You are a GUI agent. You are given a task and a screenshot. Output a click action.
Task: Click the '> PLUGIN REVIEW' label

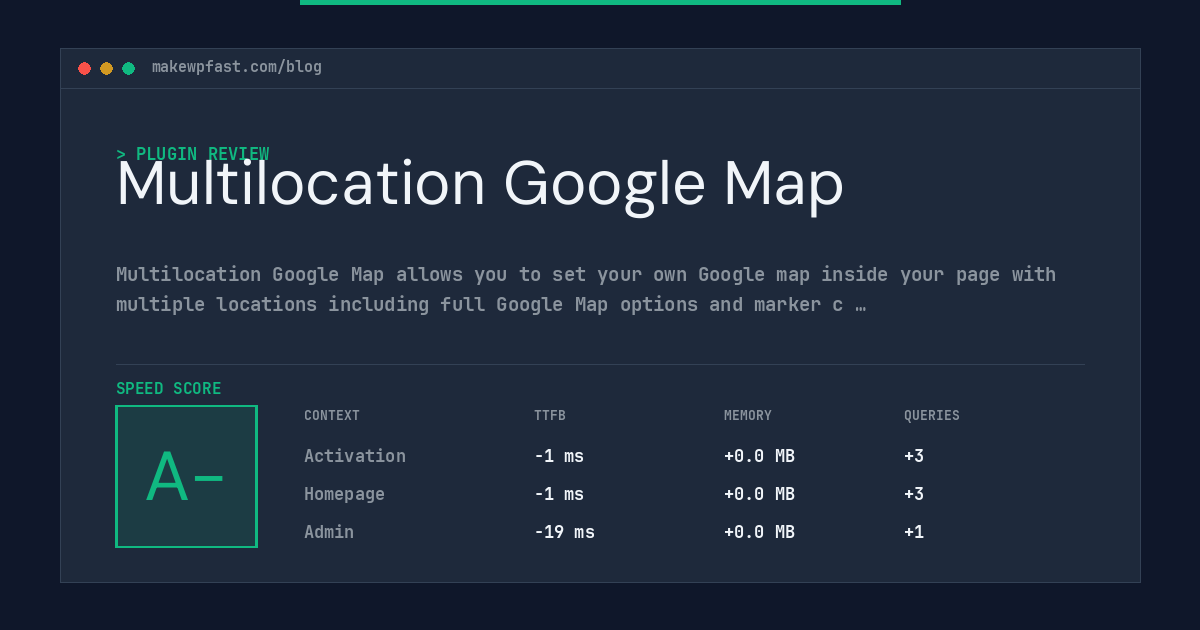(x=192, y=154)
